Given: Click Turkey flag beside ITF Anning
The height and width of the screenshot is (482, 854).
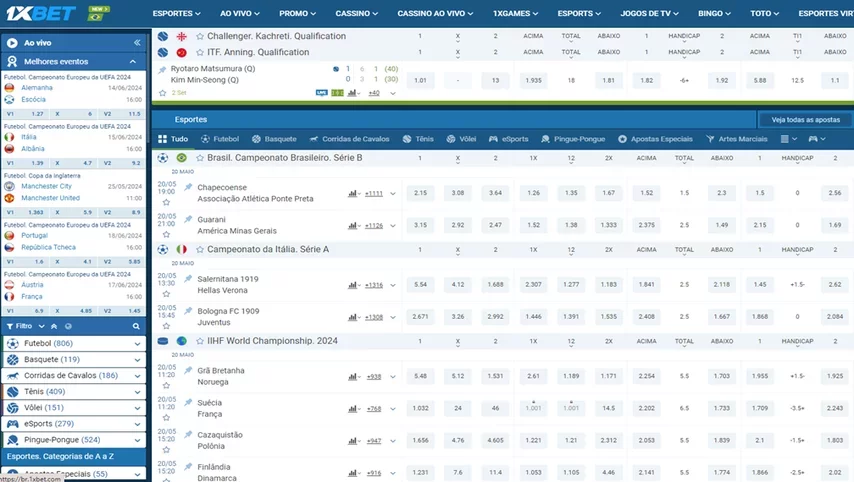Looking at the screenshot, I should 181,52.
